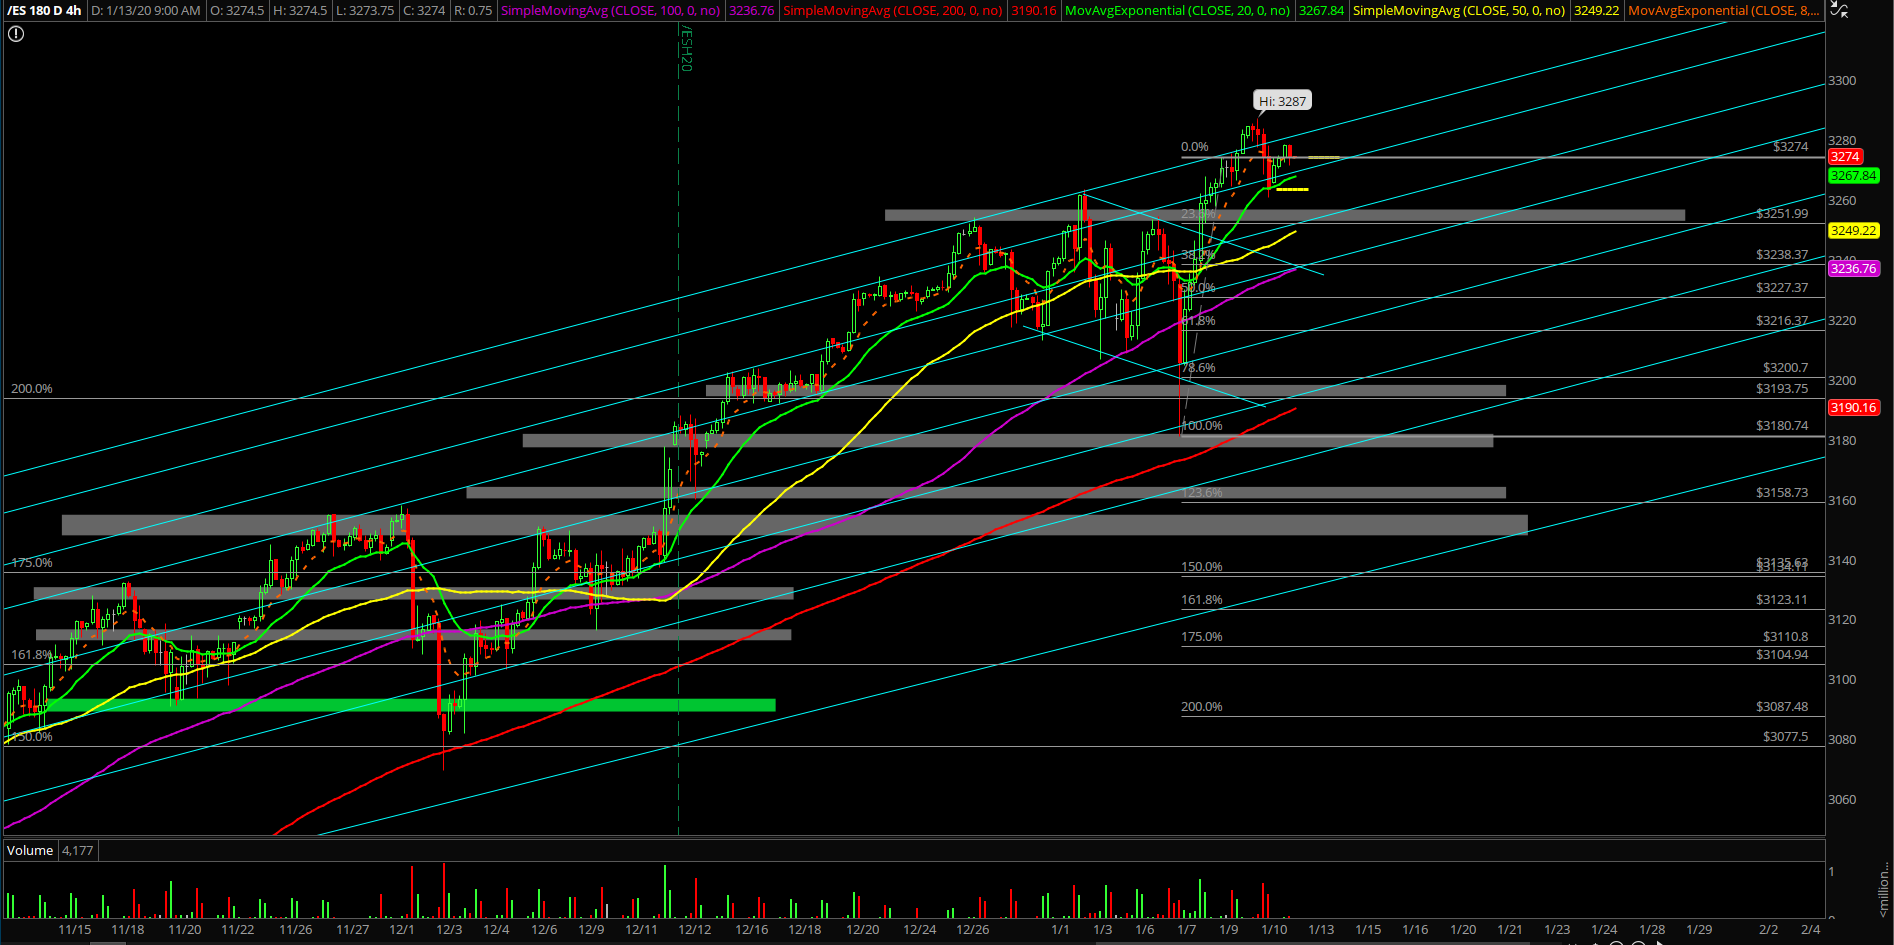Open the chart info circle icon
This screenshot has width=1894, height=945.
pyautogui.click(x=16, y=34)
